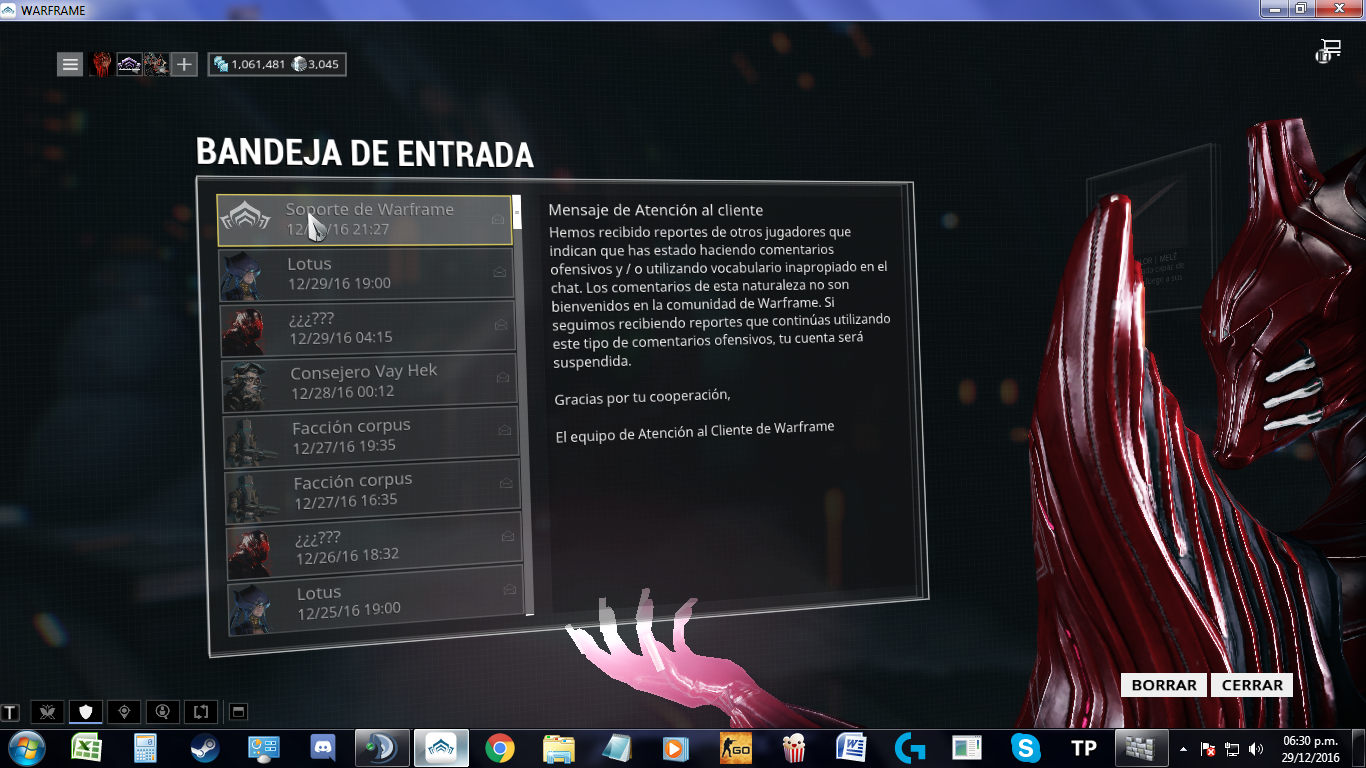
Task: Click the plus invite squad button
Action: (184, 65)
